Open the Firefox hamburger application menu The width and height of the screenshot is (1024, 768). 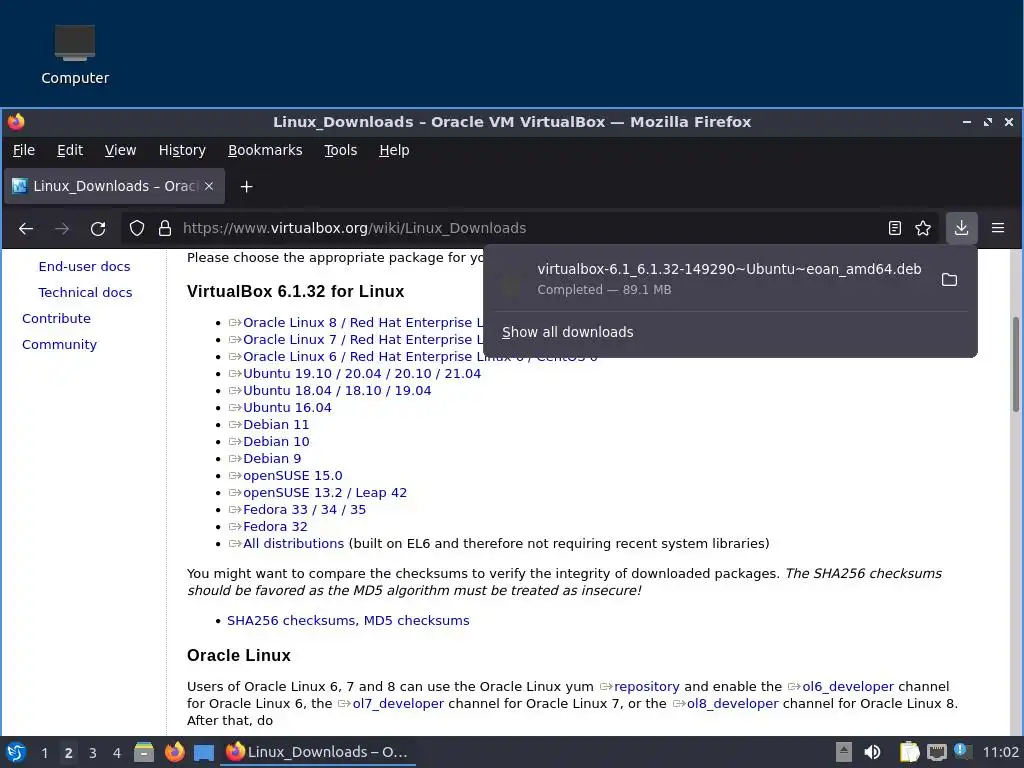[x=998, y=228]
